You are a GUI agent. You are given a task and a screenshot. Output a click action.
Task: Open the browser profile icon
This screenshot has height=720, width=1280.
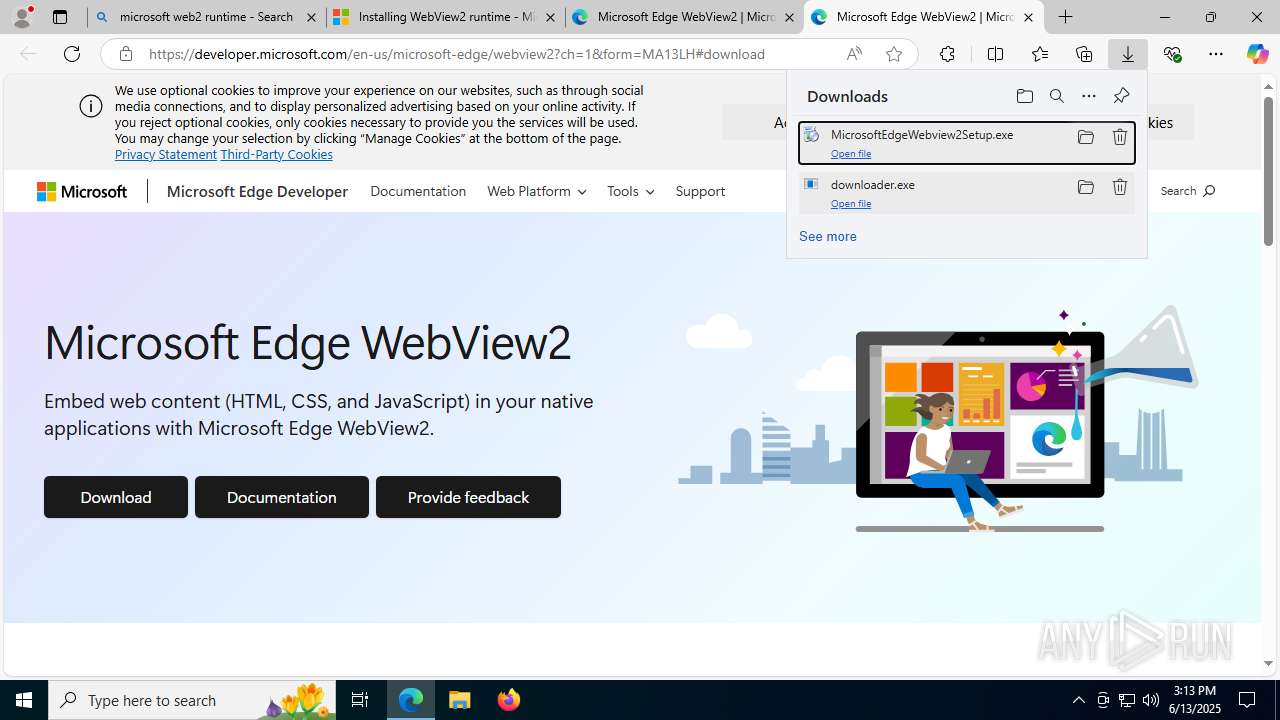tap(22, 17)
